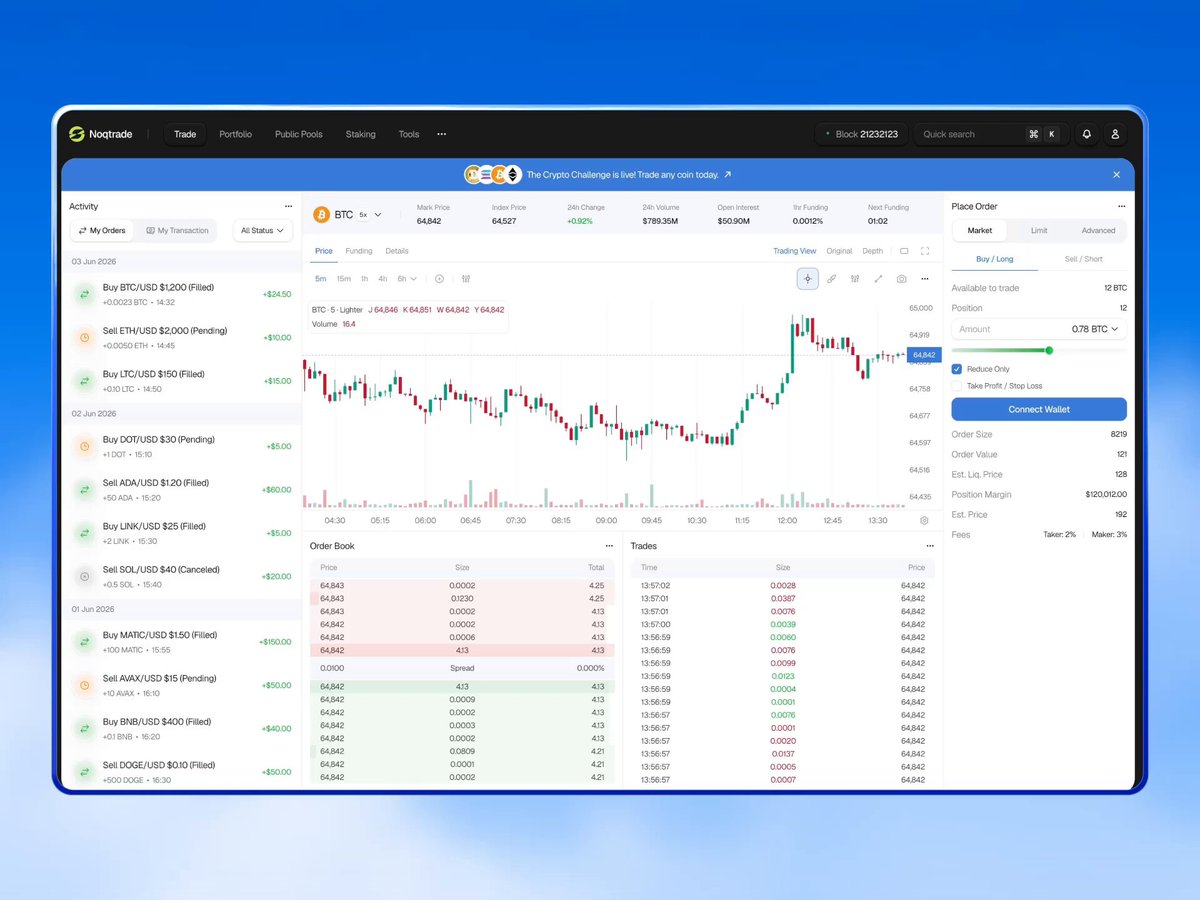Switch to the Funding tab
The height and width of the screenshot is (900, 1200).
coord(359,251)
